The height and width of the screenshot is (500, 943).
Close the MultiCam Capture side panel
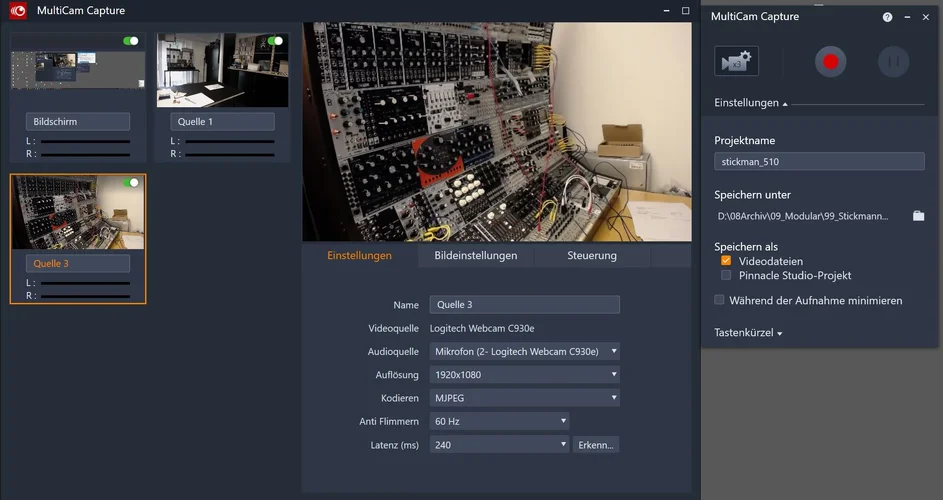point(926,17)
